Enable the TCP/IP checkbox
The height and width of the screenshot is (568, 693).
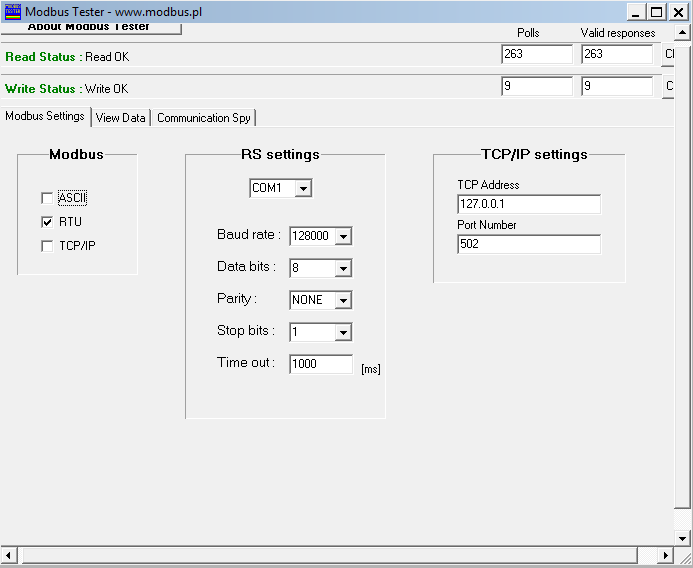point(47,245)
